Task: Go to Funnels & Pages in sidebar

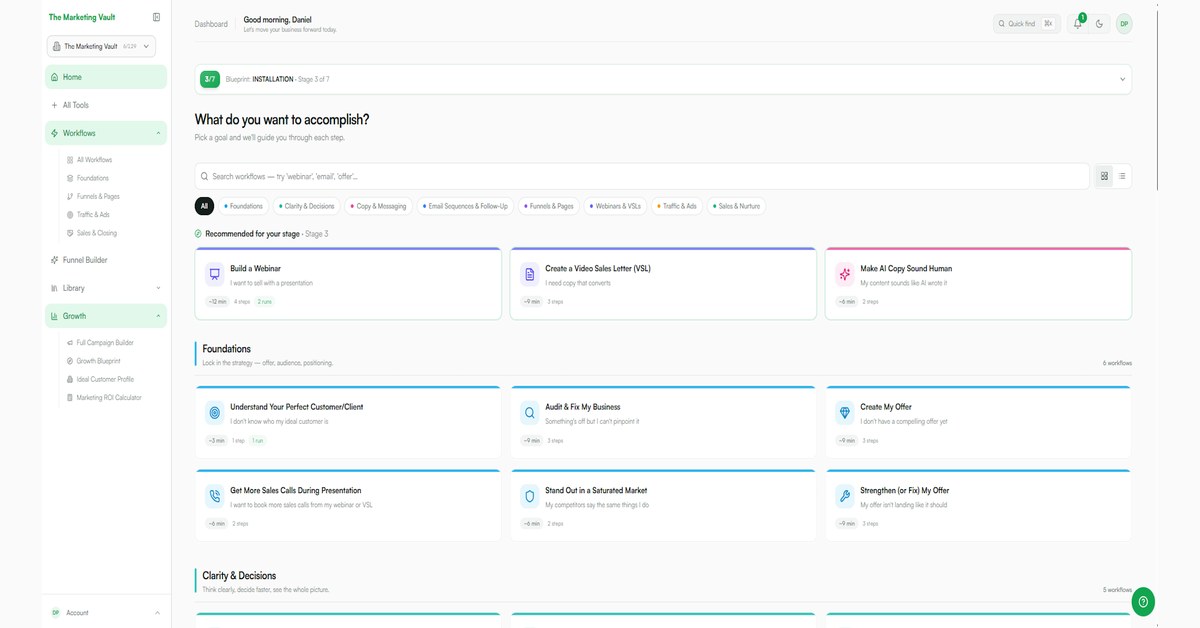Action: click(x=98, y=197)
